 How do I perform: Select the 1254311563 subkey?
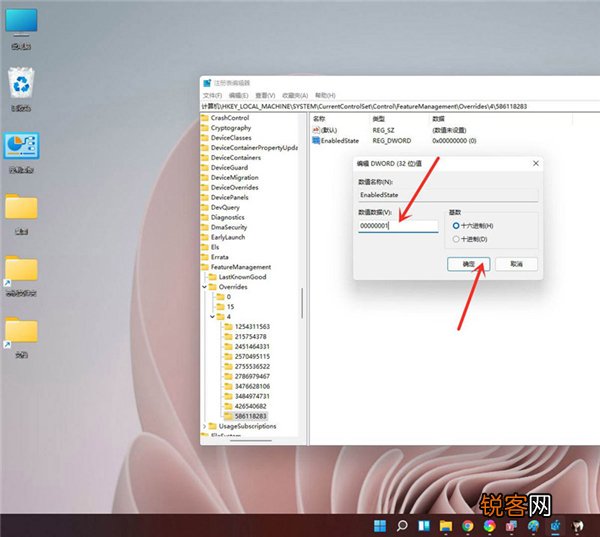point(252,326)
